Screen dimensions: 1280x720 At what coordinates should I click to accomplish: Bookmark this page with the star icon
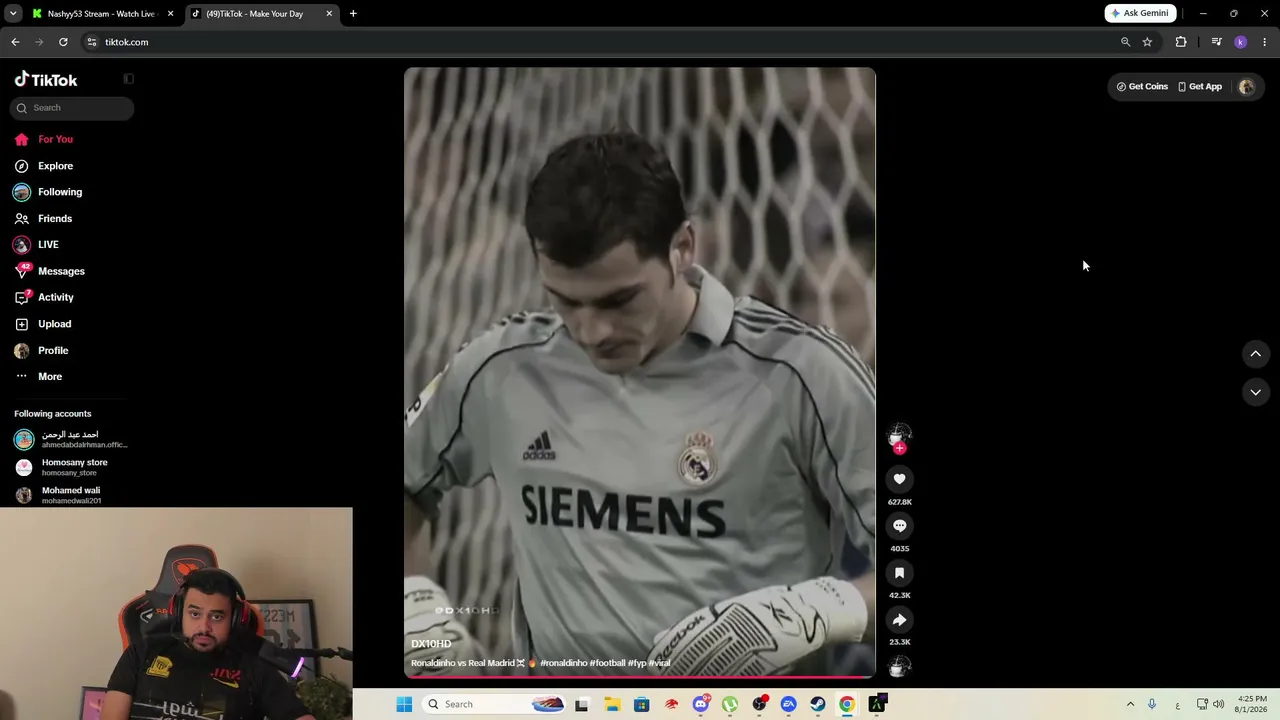pos(1147,42)
